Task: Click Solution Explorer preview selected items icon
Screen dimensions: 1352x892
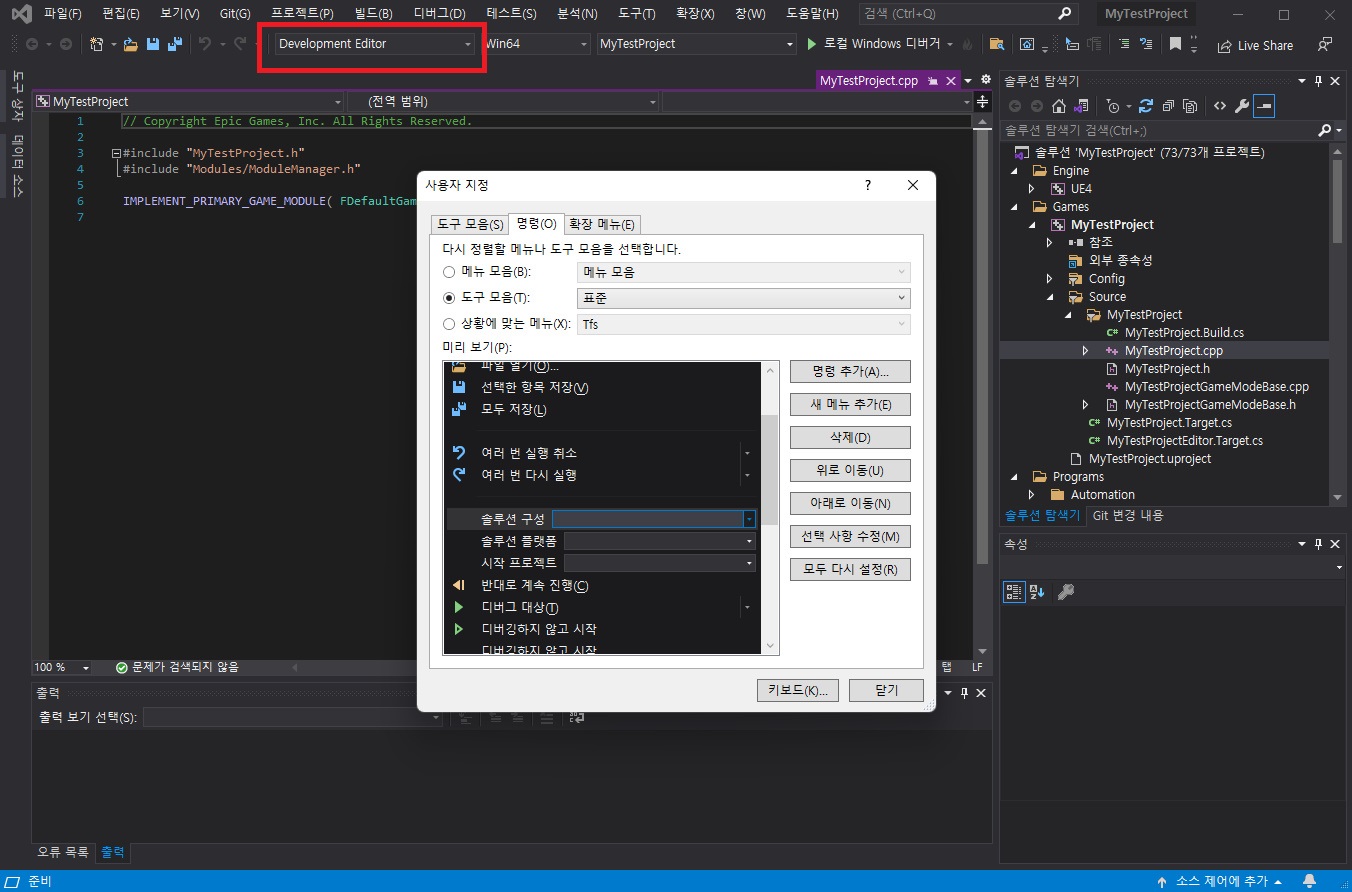Action: point(1264,106)
